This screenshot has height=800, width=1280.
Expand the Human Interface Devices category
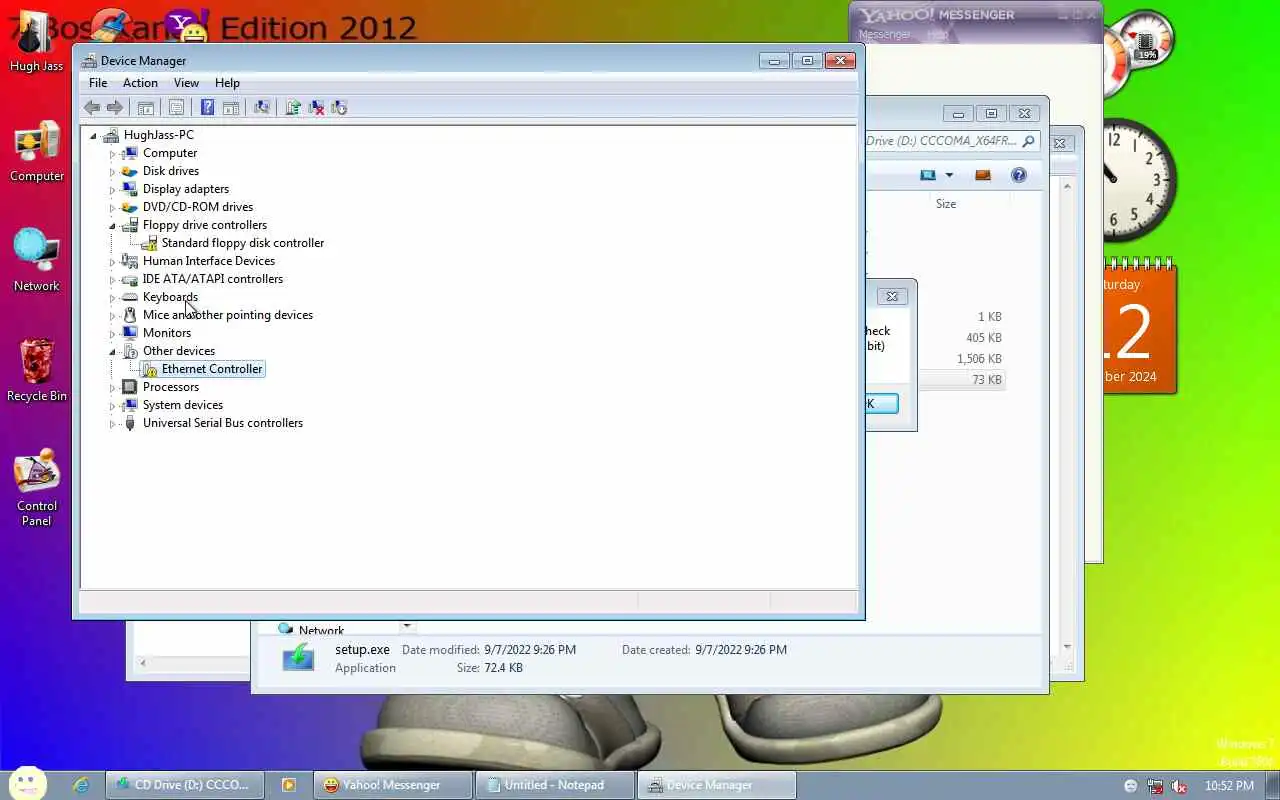click(x=112, y=262)
